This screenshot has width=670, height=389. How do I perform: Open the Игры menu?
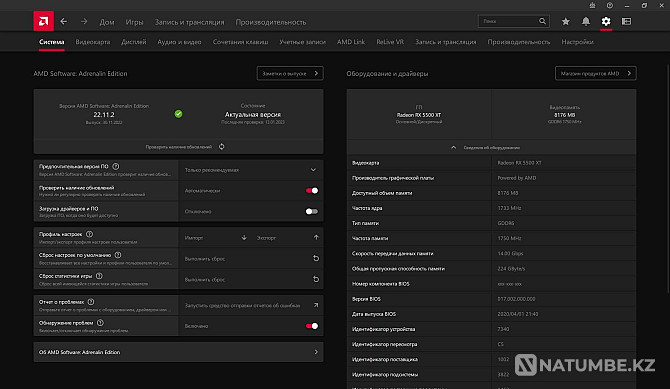134,22
